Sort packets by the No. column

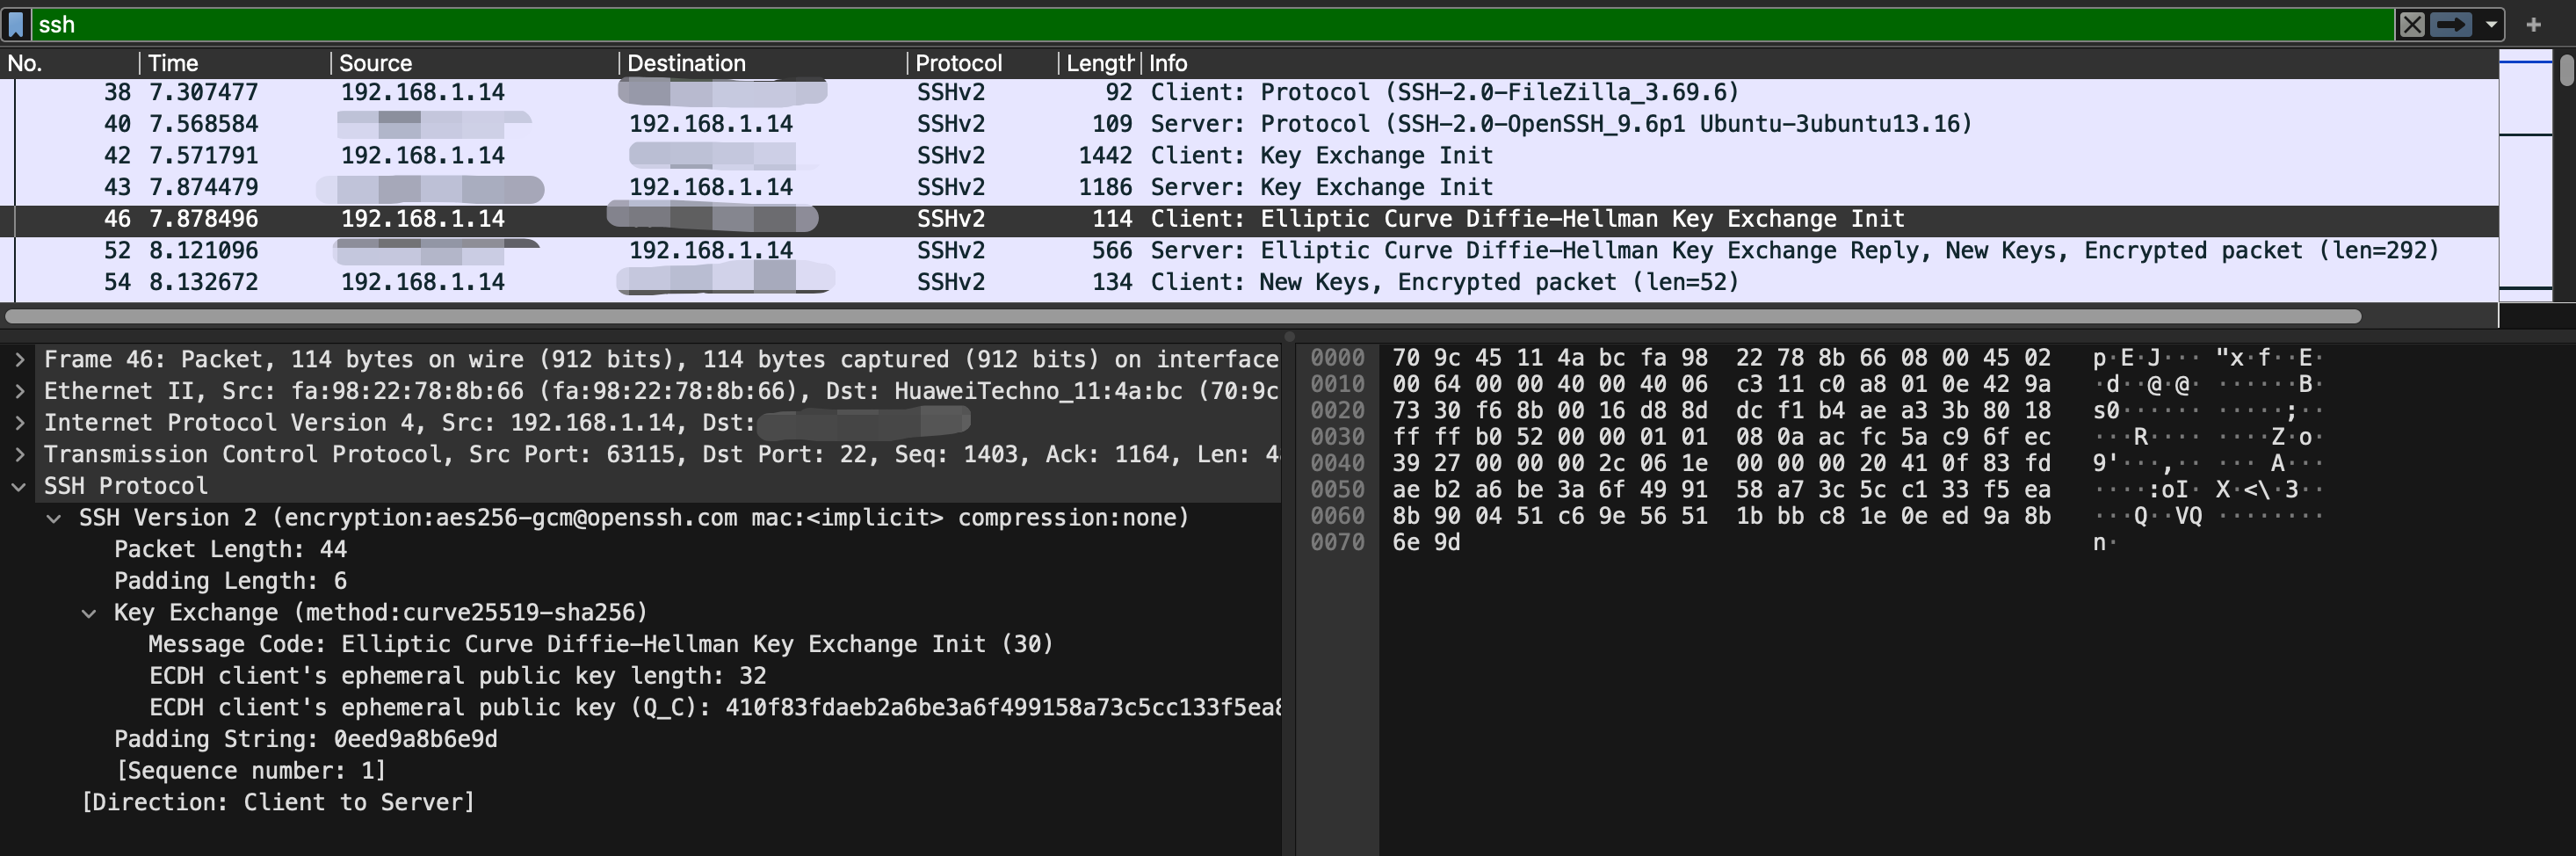tap(70, 63)
